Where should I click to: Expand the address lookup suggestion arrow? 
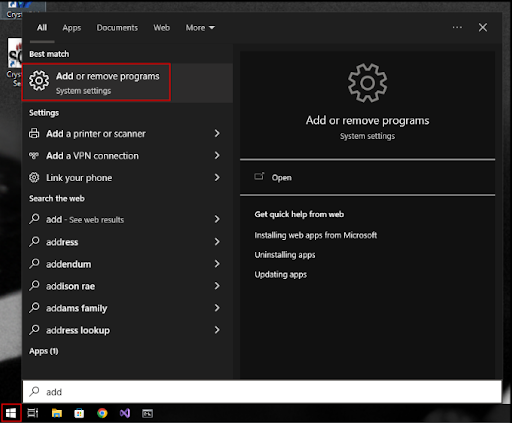[217, 330]
